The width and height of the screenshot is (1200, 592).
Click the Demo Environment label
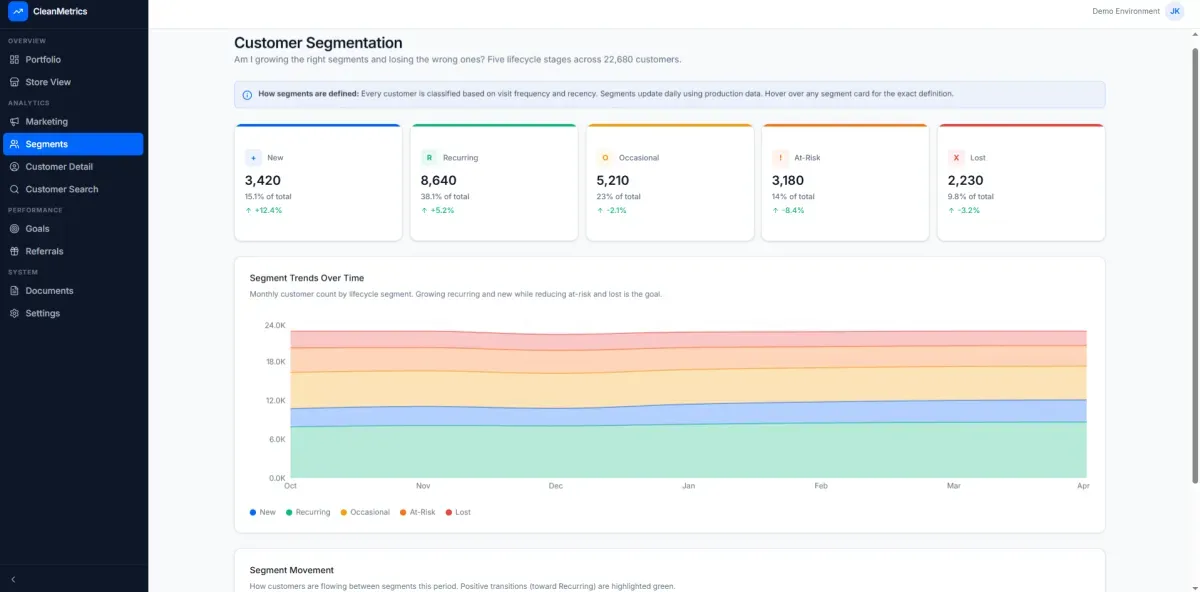[x=1125, y=11]
